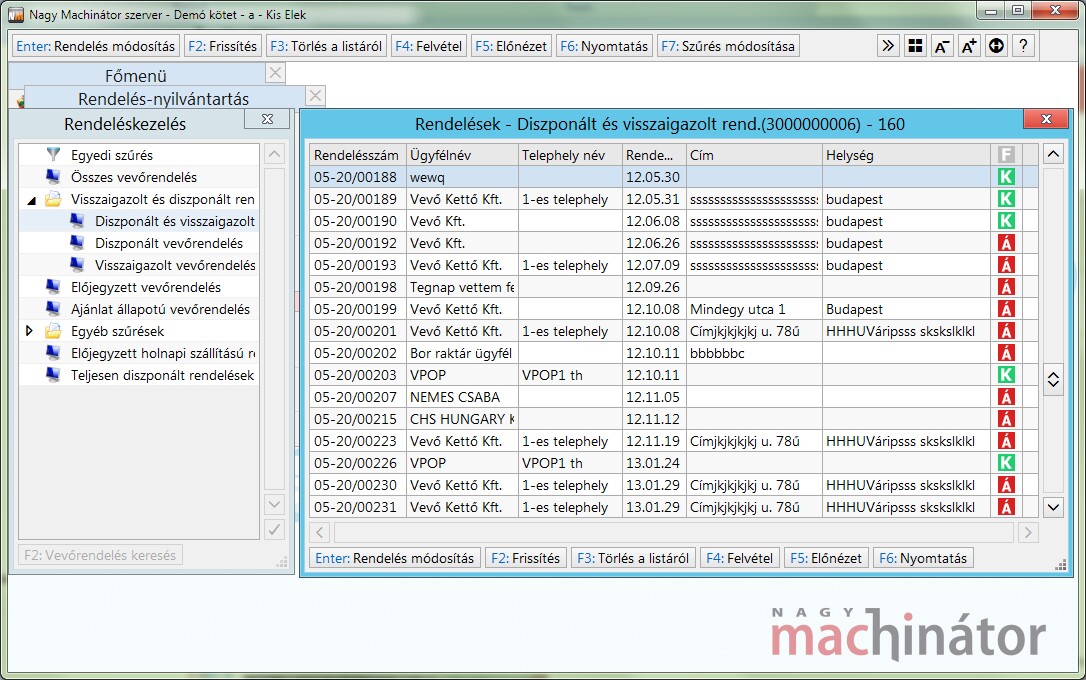Click the F column header icon
The width and height of the screenshot is (1086, 680).
click(x=1006, y=154)
